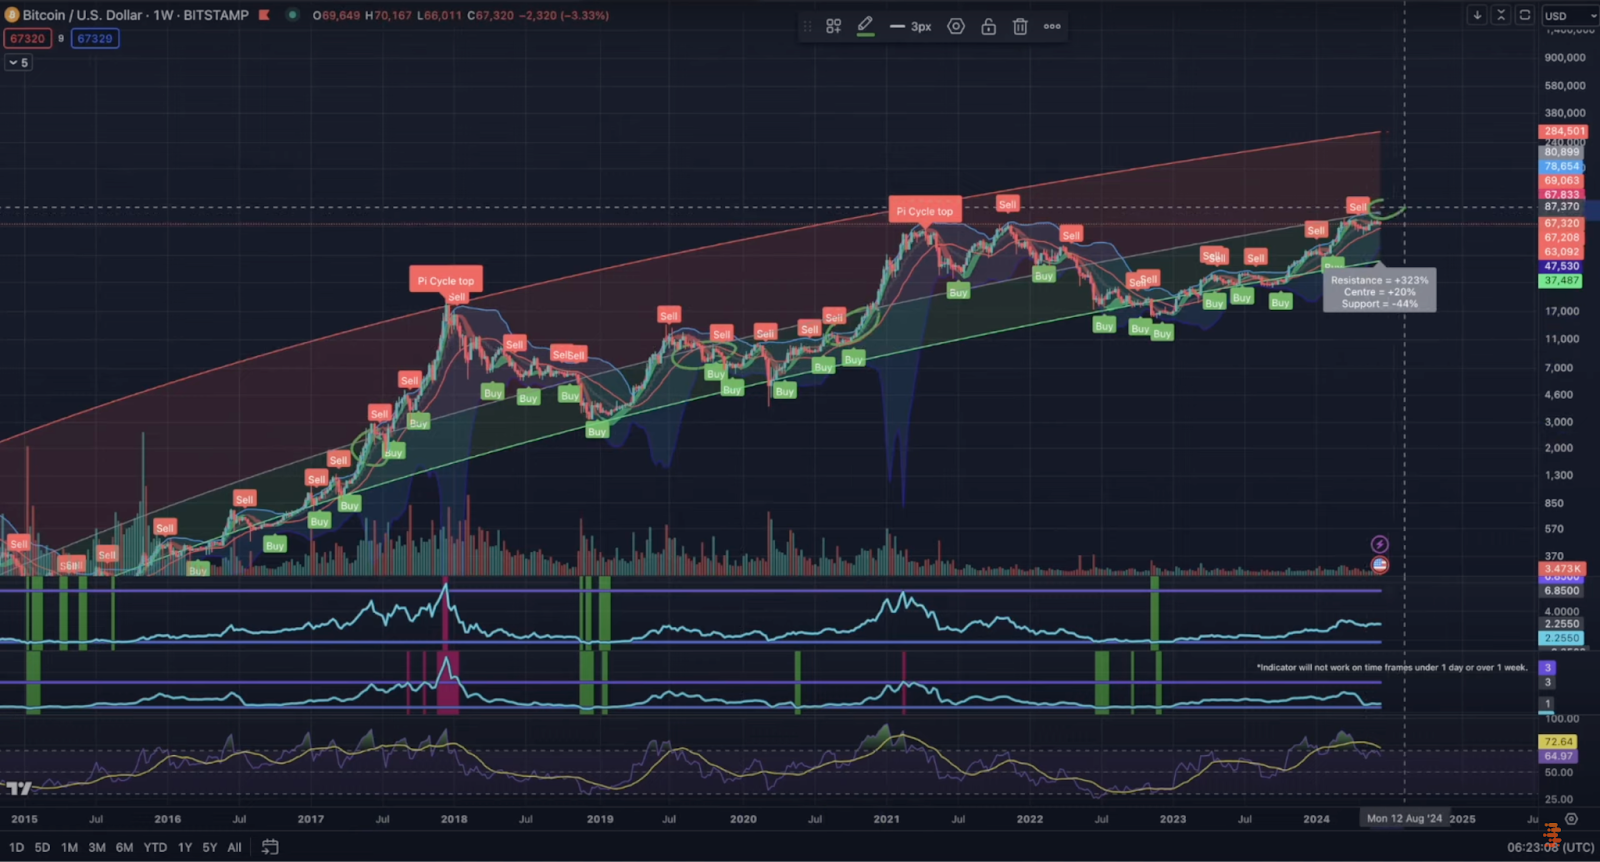
Task: Select the YTD time range
Action: click(155, 847)
